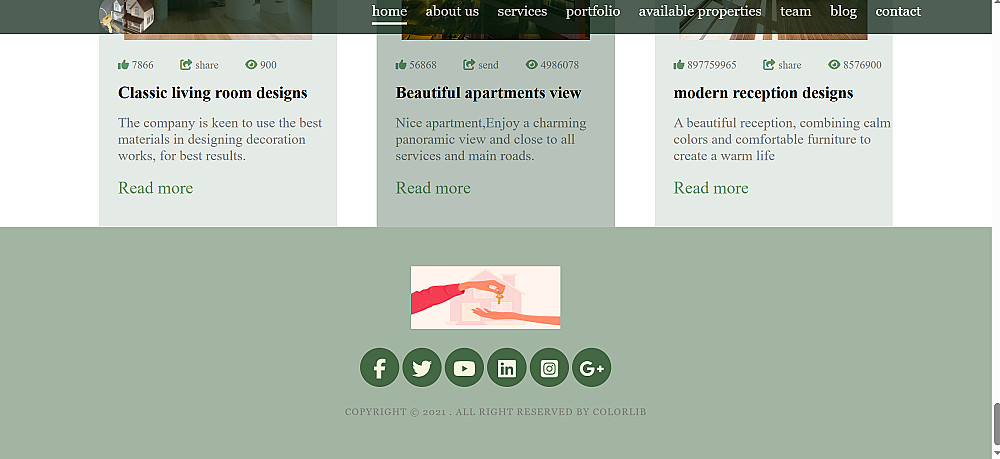Click the house logo in the navbar

point(127,16)
